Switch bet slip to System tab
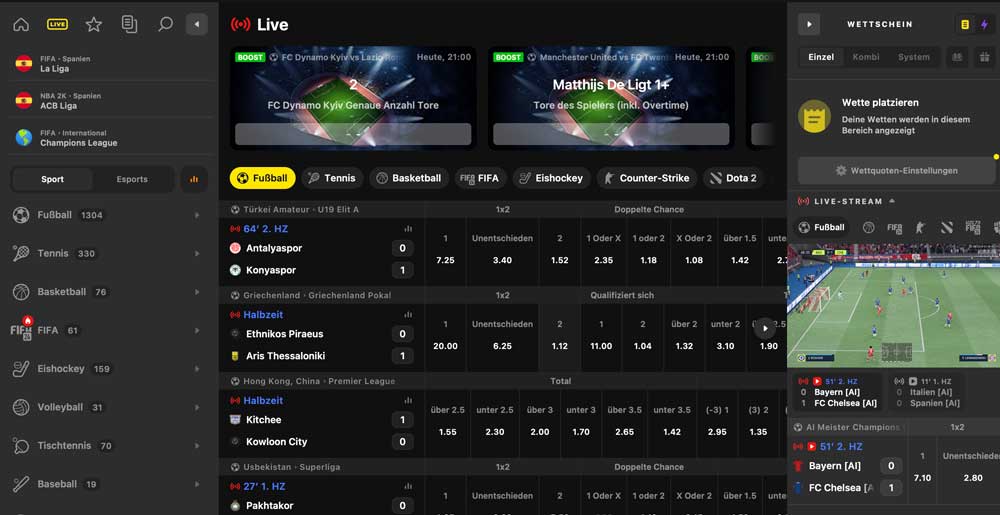This screenshot has height=515, width=1000. point(913,57)
